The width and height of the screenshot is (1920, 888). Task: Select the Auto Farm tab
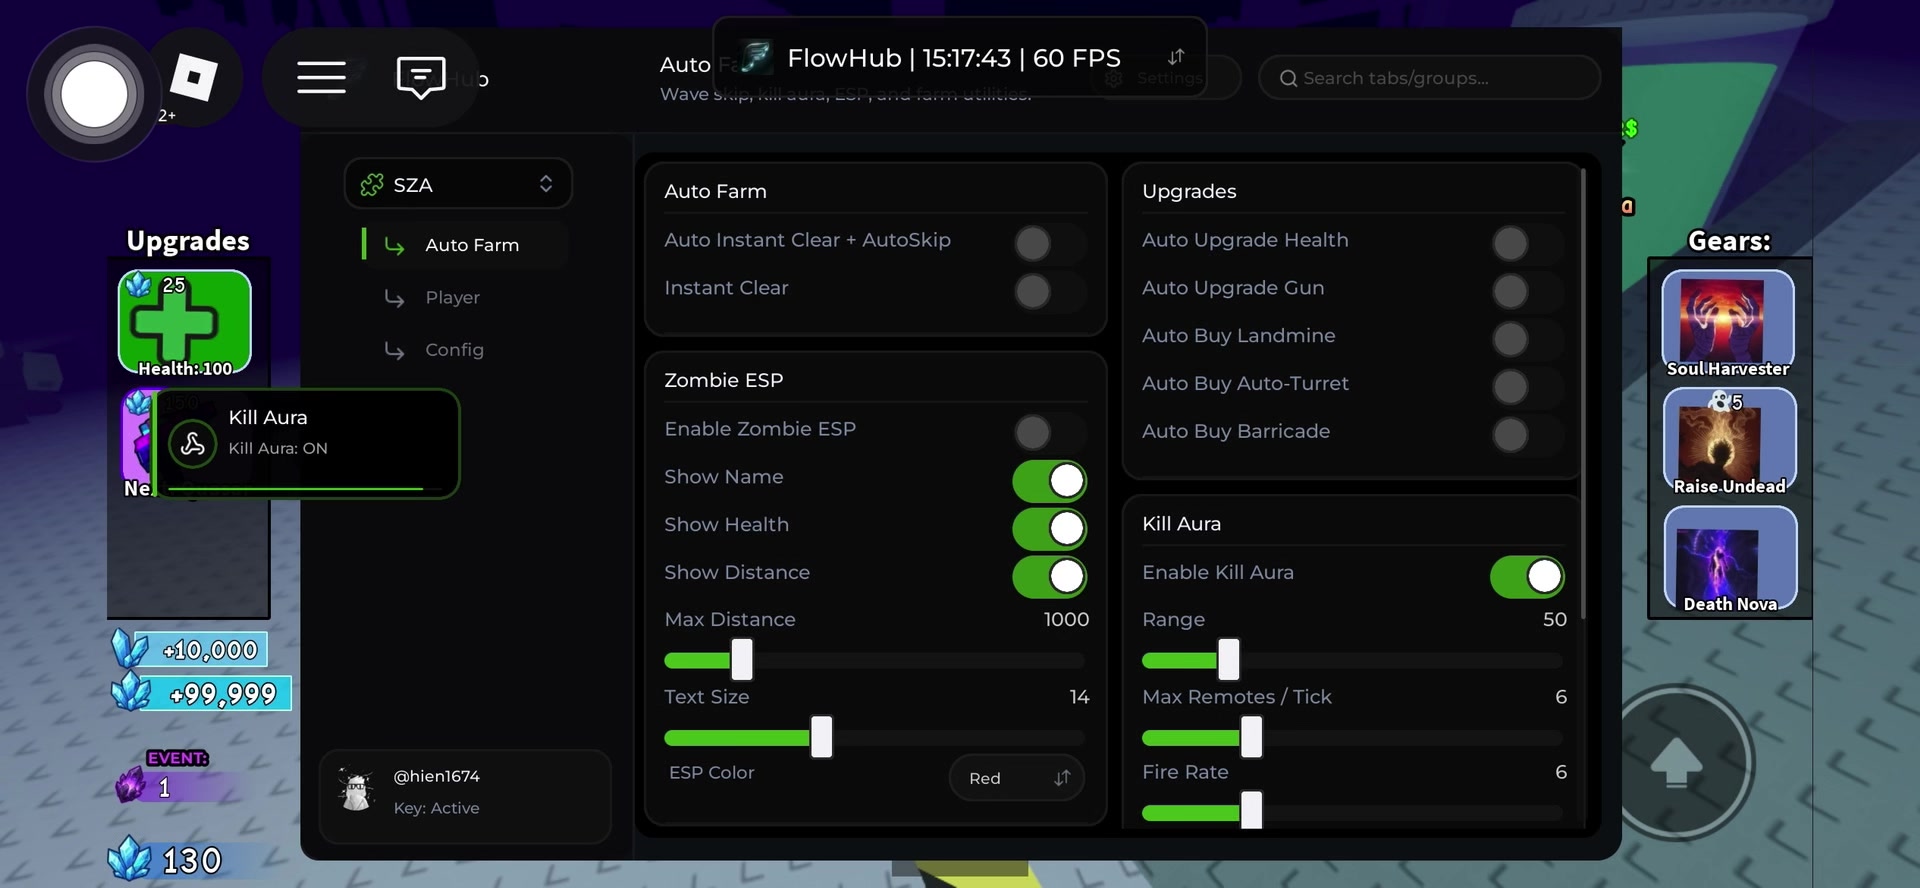point(466,245)
